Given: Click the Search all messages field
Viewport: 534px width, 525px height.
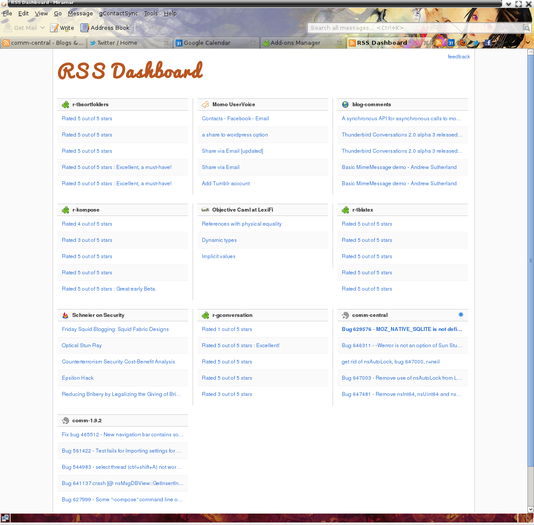Looking at the screenshot, I should point(415,28).
